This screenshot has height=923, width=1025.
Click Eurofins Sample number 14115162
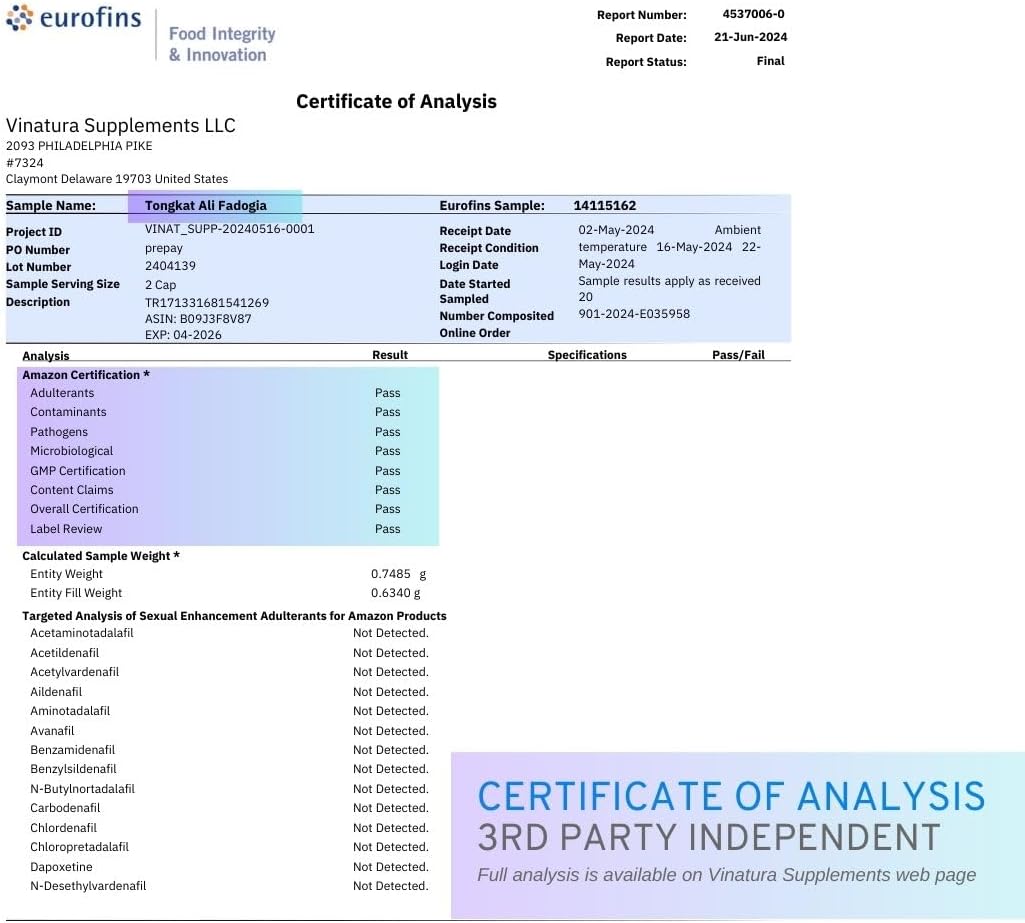click(x=605, y=205)
